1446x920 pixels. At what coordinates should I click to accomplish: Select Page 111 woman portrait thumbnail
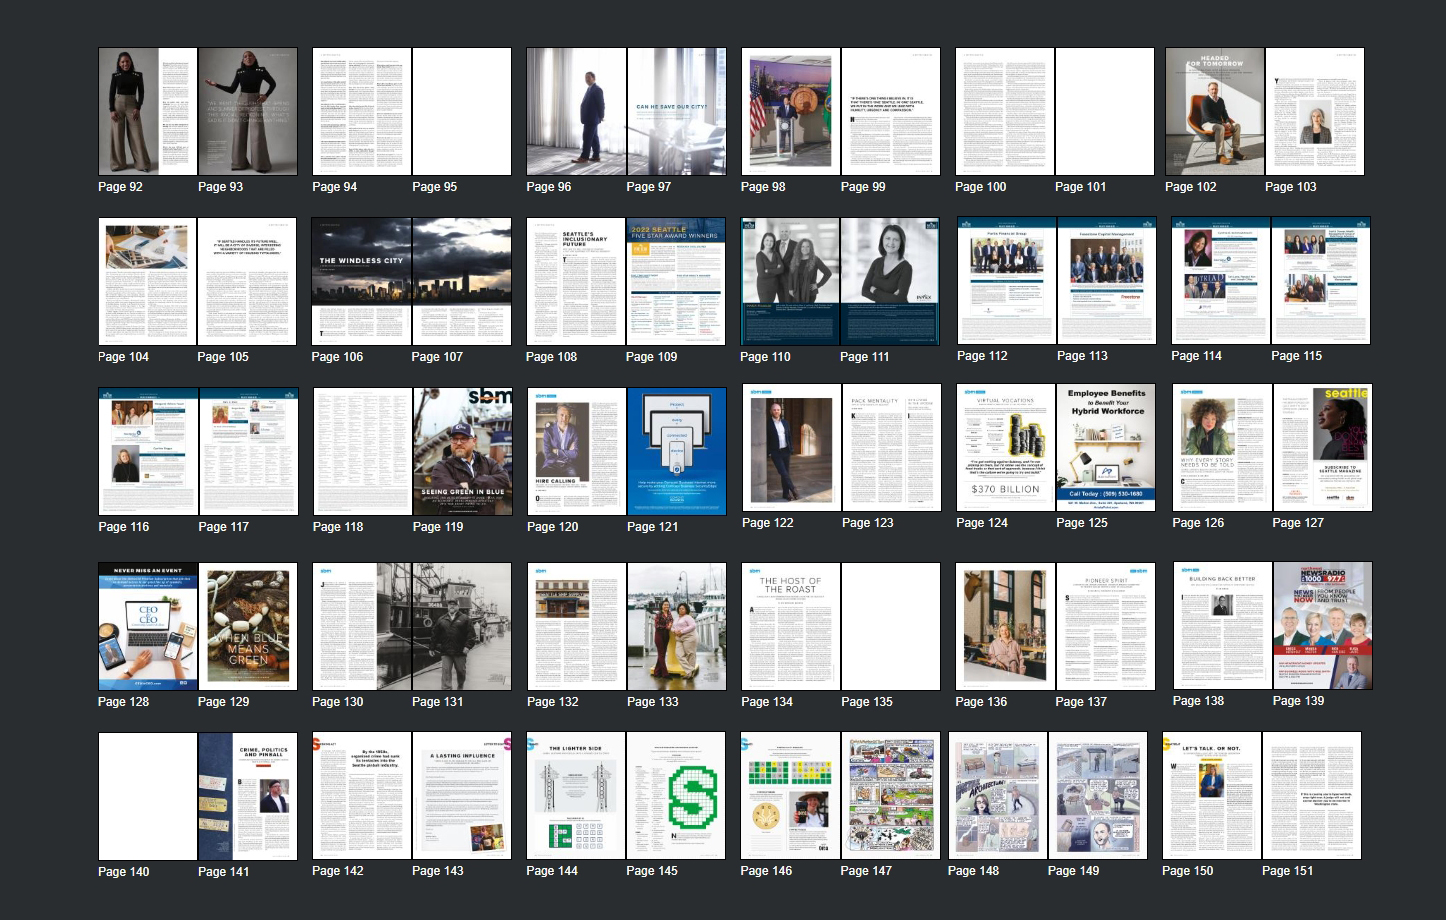pyautogui.click(x=890, y=282)
